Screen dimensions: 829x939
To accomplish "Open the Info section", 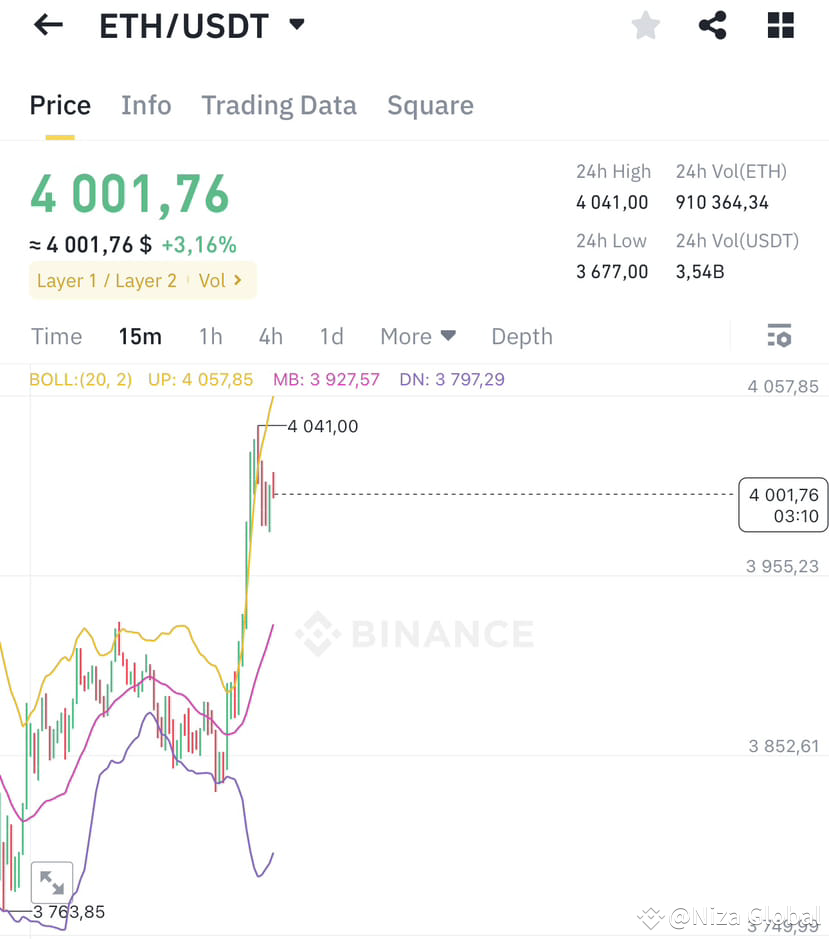I will coord(146,105).
